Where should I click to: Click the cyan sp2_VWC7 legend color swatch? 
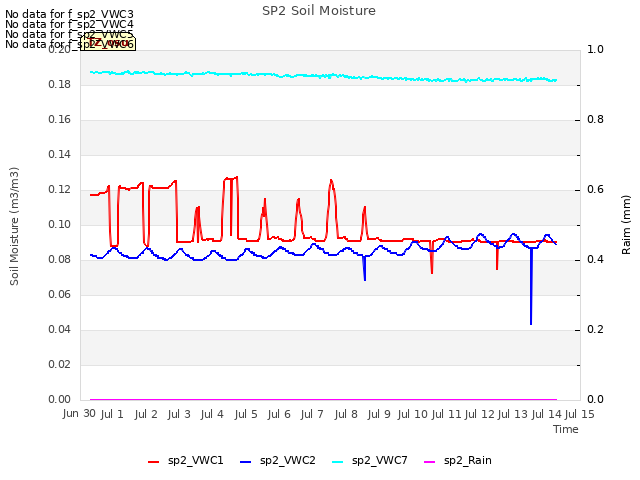pos(338,462)
